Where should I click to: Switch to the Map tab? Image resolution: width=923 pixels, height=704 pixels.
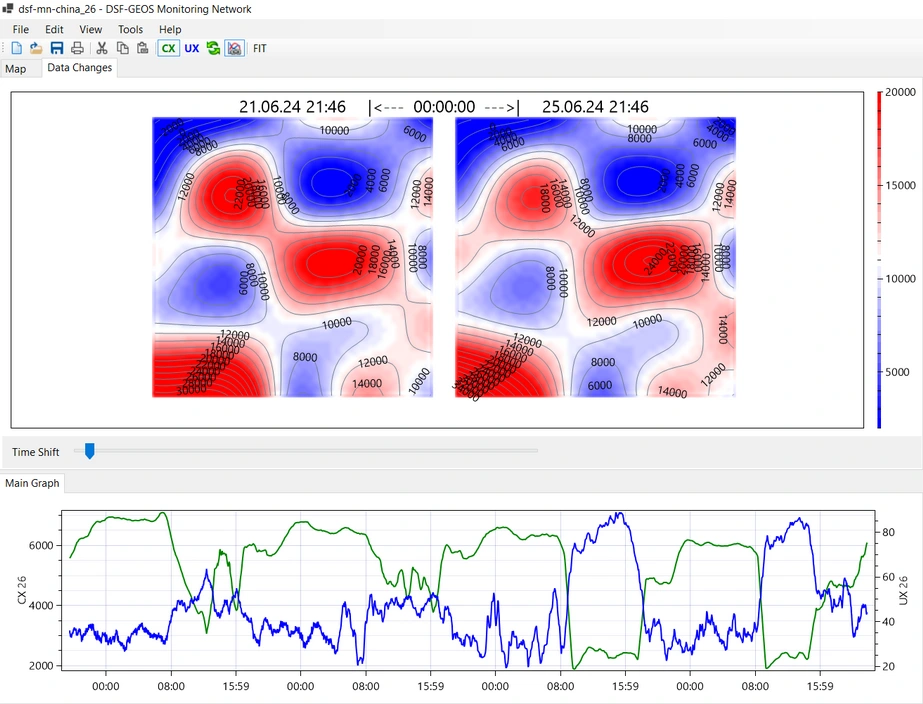point(16,69)
